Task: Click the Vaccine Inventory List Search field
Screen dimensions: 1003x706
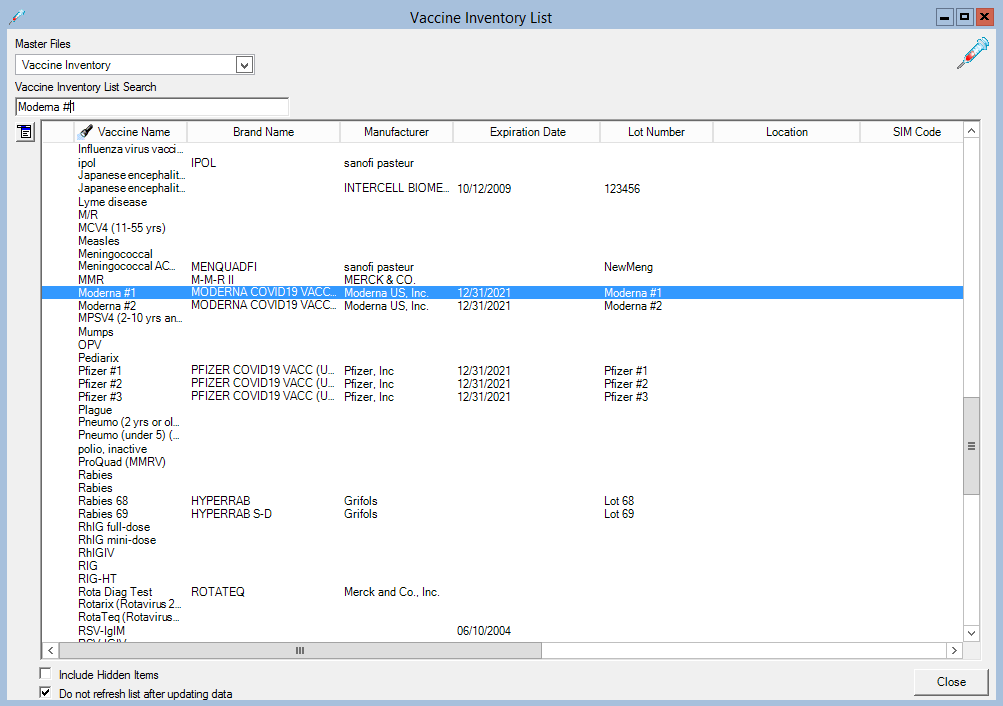Action: click(x=152, y=106)
